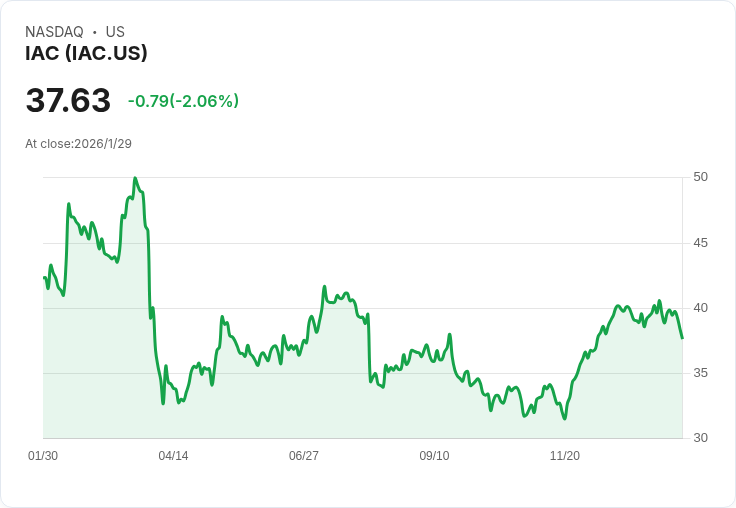This screenshot has height=508, width=736.
Task: Select the 04/14 date on the time axis
Action: [x=173, y=456]
